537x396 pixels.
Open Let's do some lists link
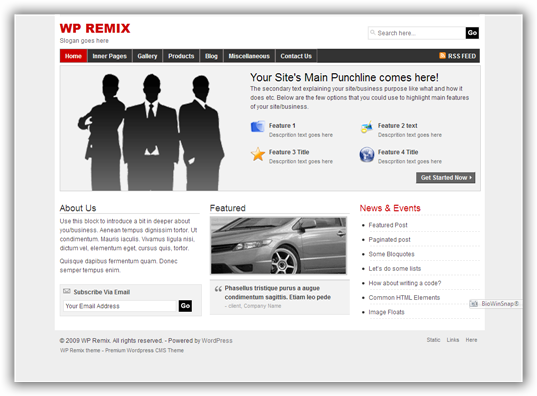395,269
